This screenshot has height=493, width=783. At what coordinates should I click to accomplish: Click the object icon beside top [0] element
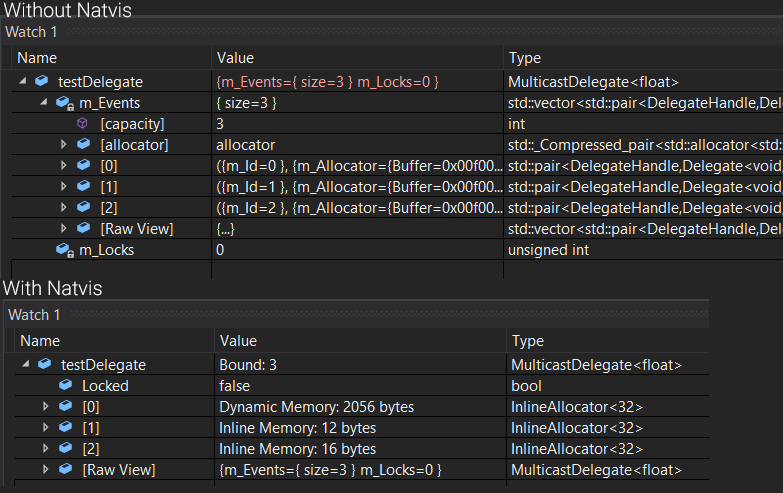84,165
